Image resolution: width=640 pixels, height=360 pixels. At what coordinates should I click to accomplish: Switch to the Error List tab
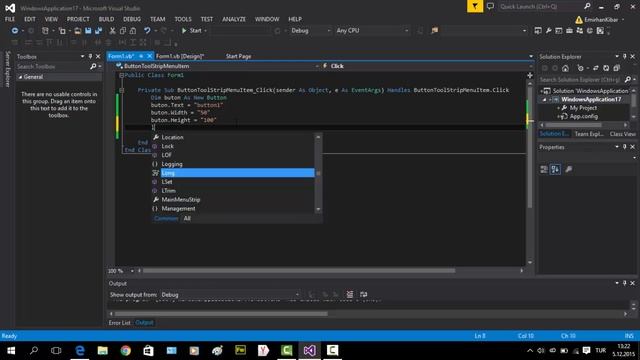click(120, 322)
